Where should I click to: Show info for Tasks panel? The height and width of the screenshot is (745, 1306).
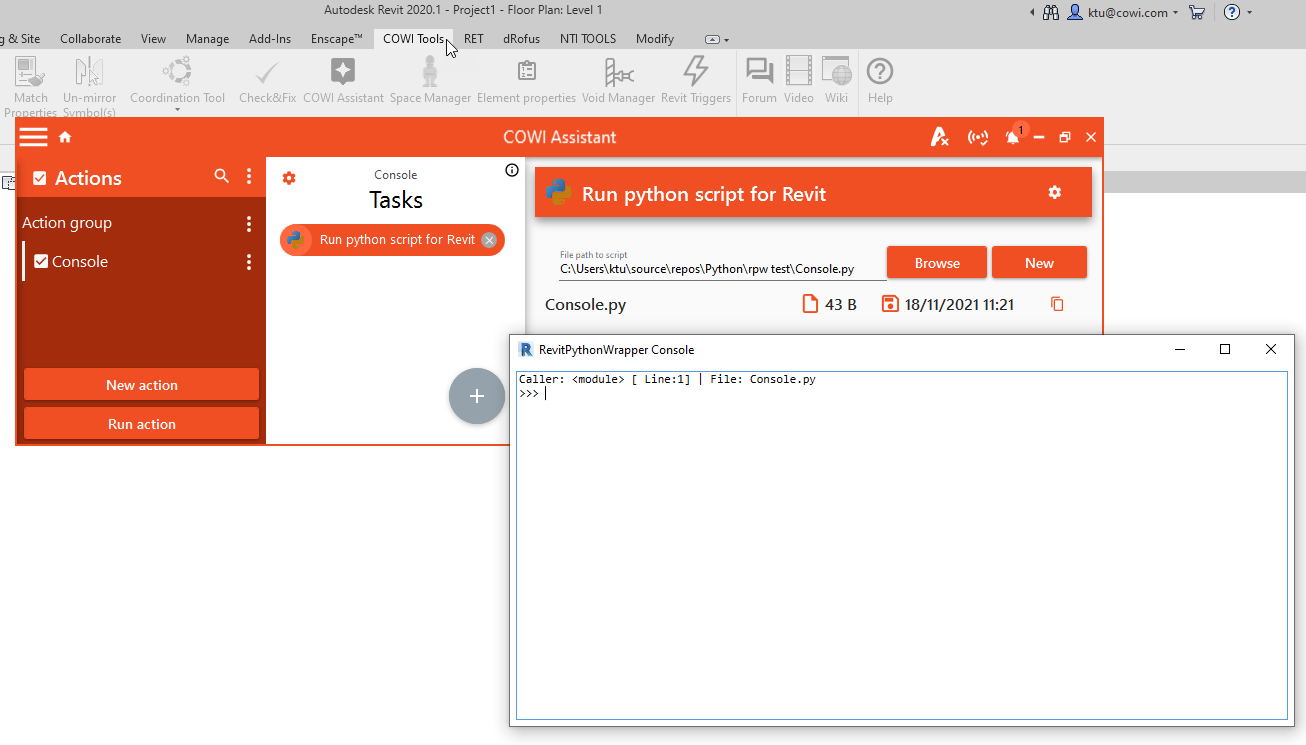512,170
